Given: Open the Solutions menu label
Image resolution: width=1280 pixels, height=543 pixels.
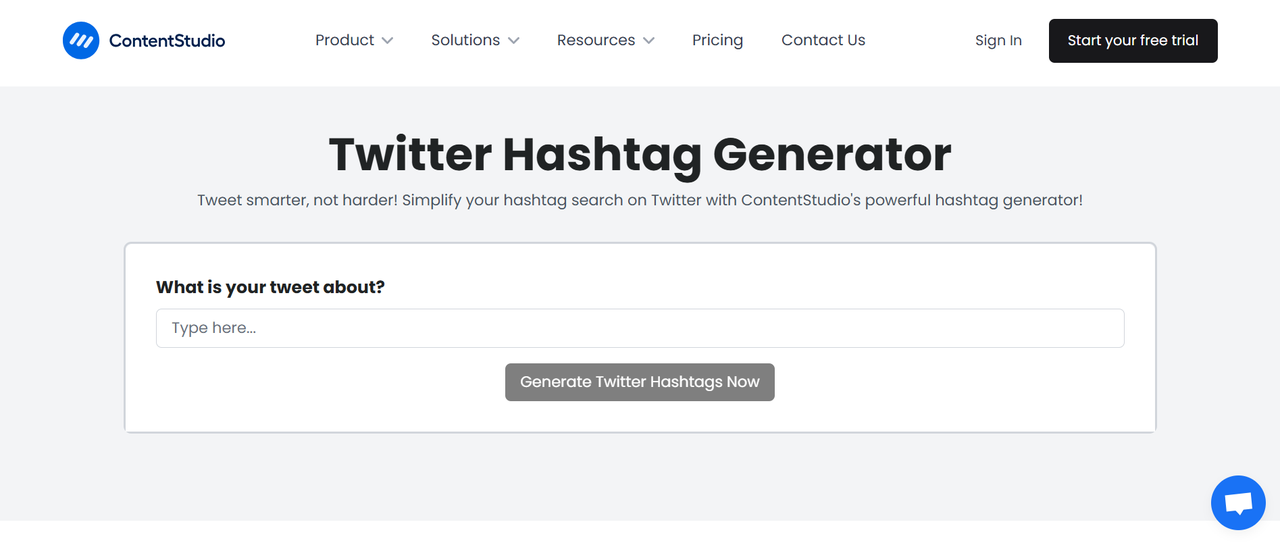Looking at the screenshot, I should tap(465, 41).
